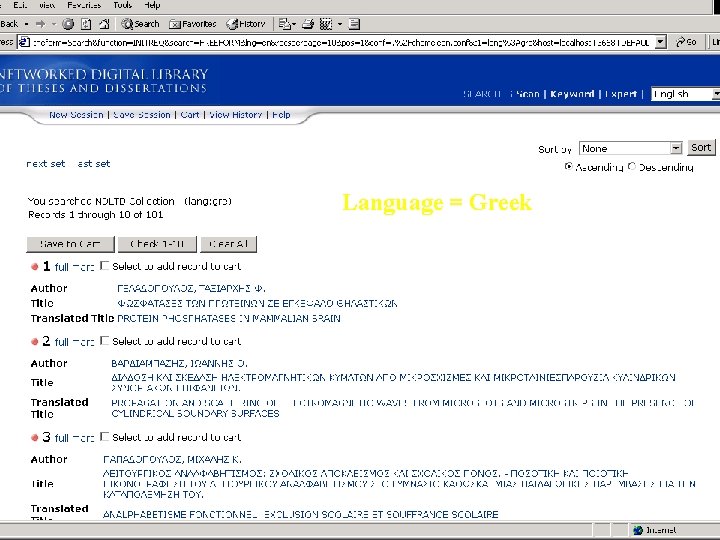Click the Forward arrow in browser toolbar
This screenshot has width=720, height=540.
41,24
